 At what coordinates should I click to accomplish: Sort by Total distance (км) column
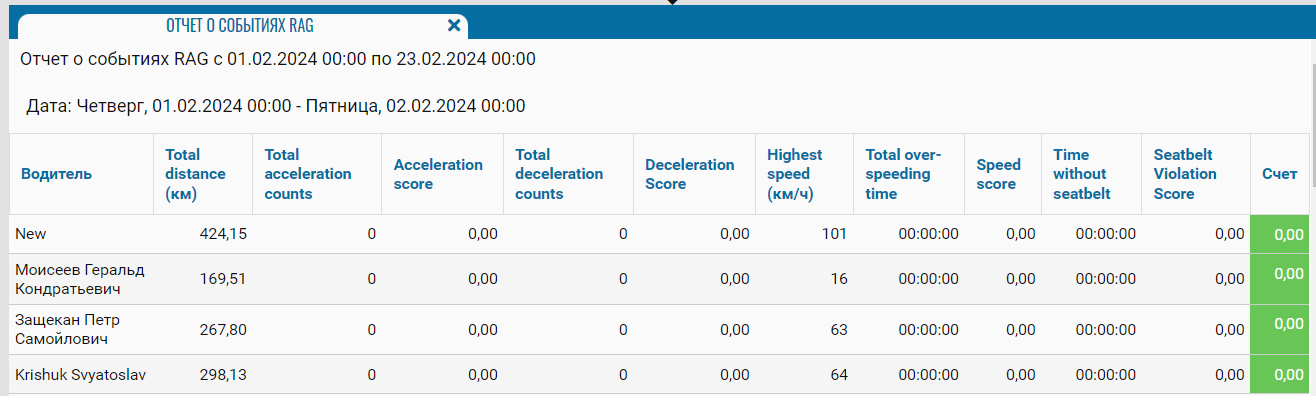pos(196,174)
